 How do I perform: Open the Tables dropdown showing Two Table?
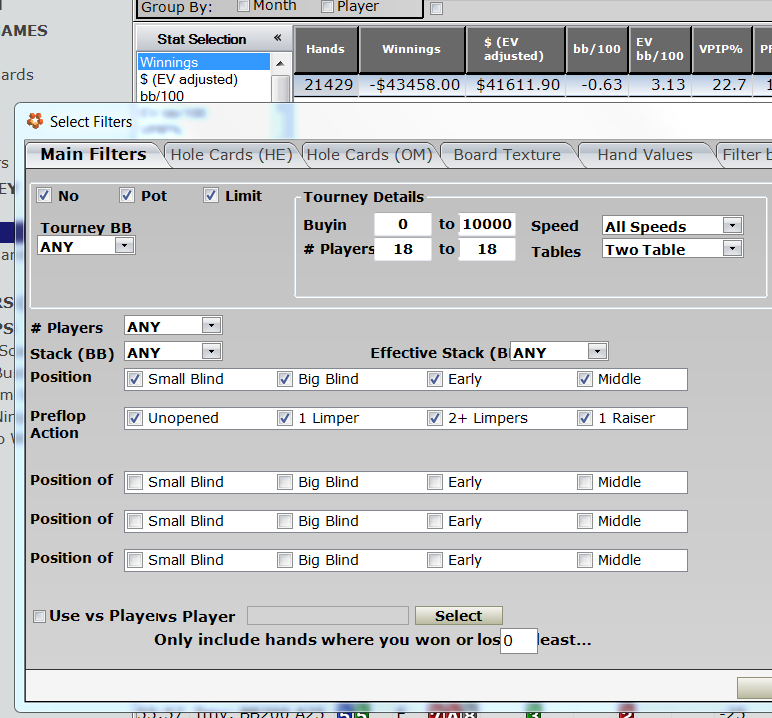[733, 249]
